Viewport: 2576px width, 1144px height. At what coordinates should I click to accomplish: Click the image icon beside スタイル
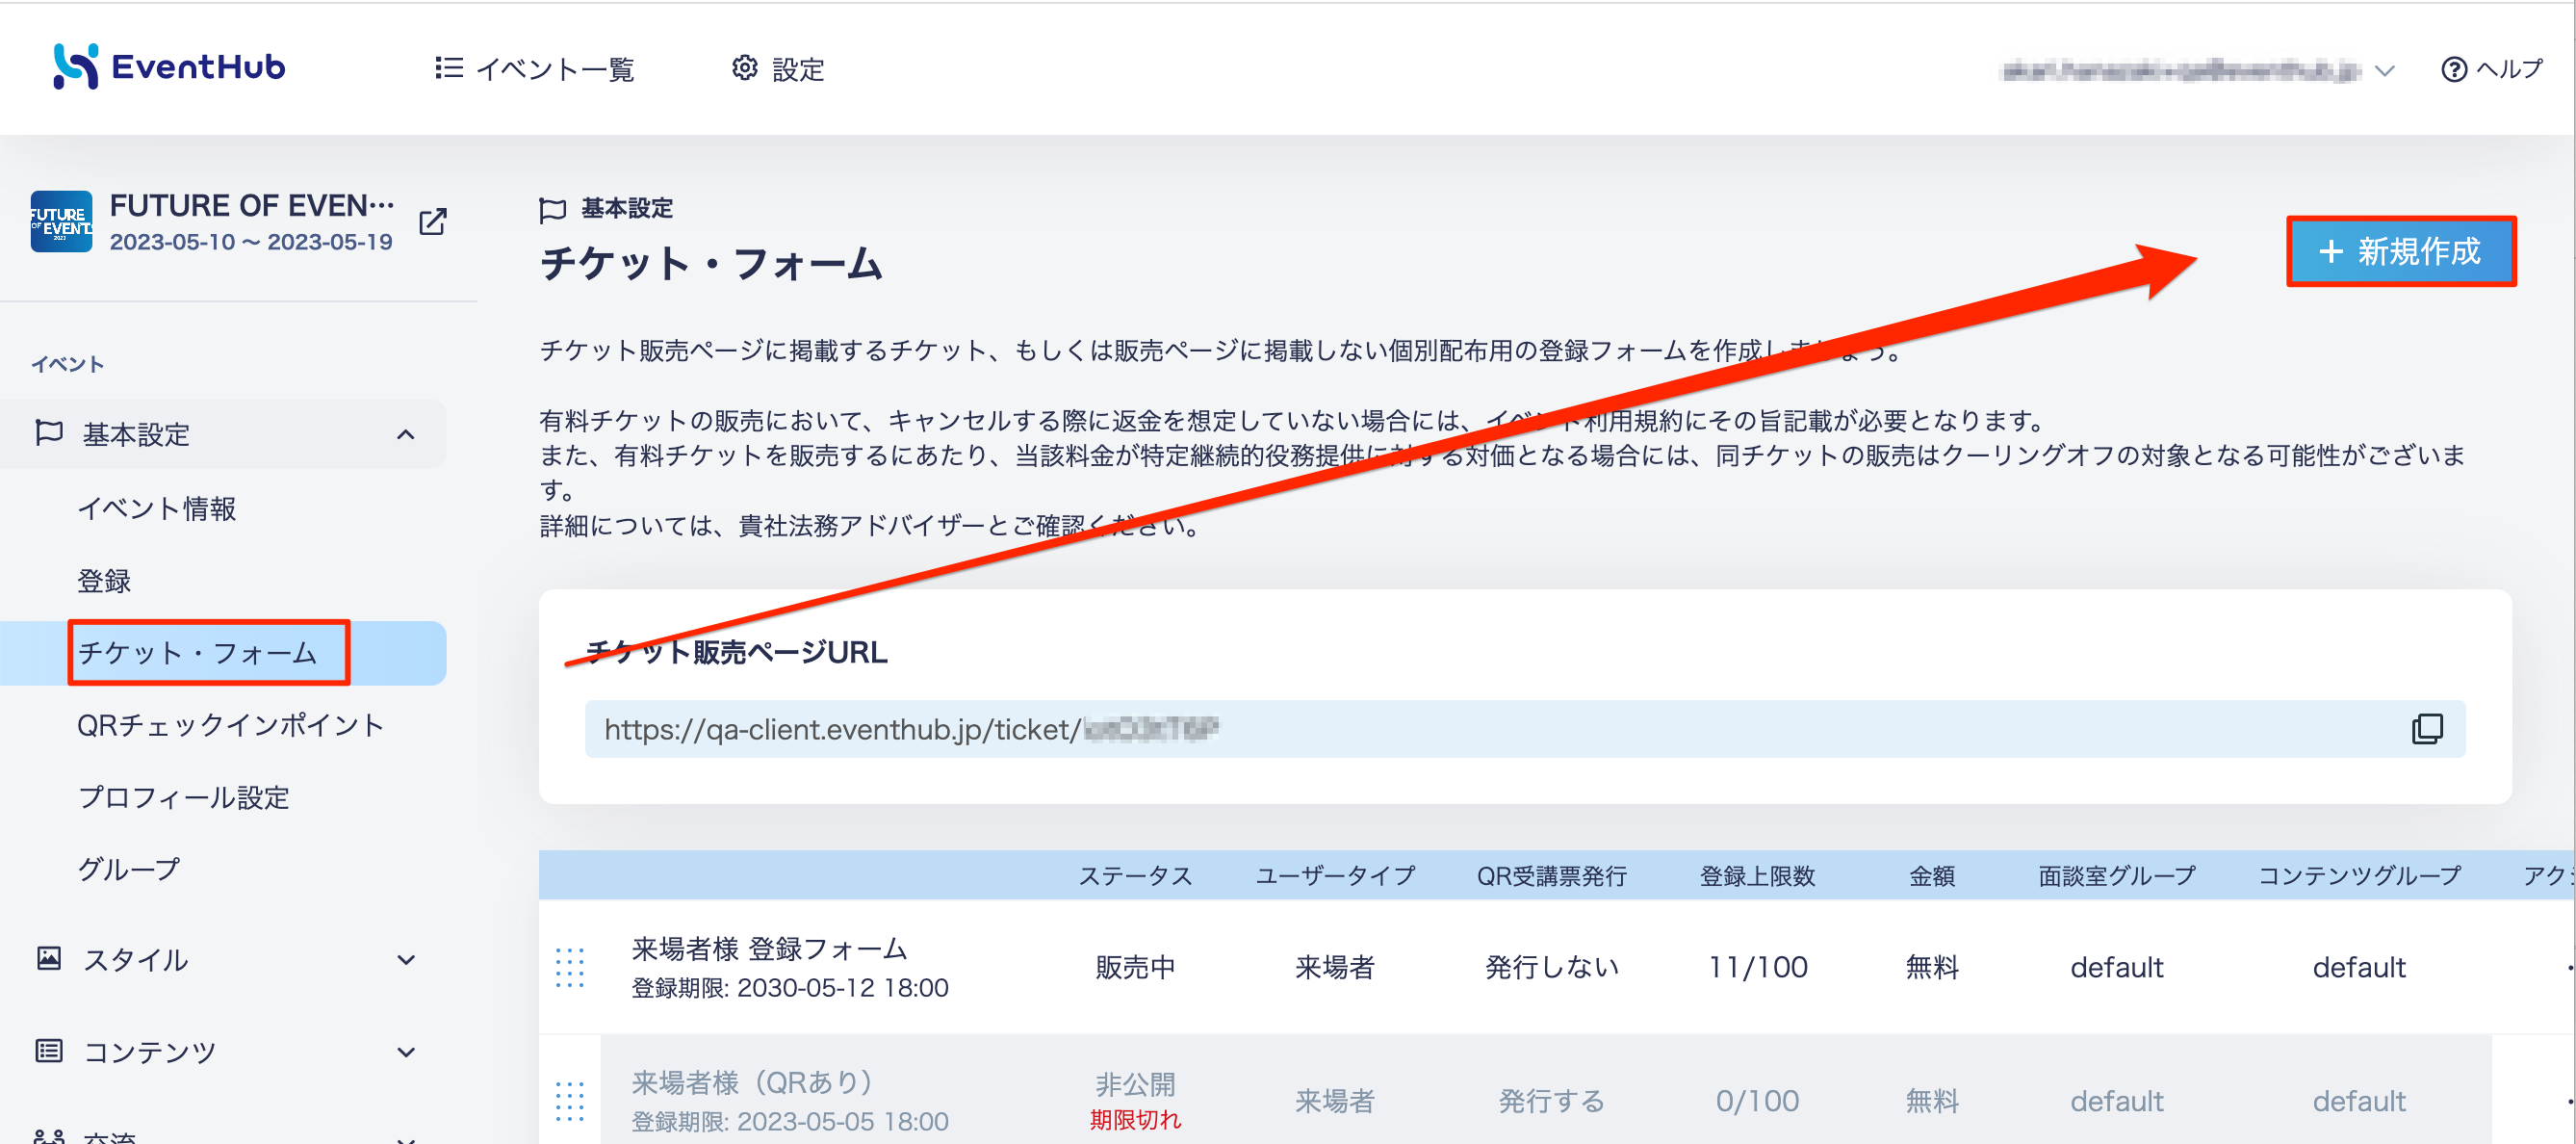[49, 958]
